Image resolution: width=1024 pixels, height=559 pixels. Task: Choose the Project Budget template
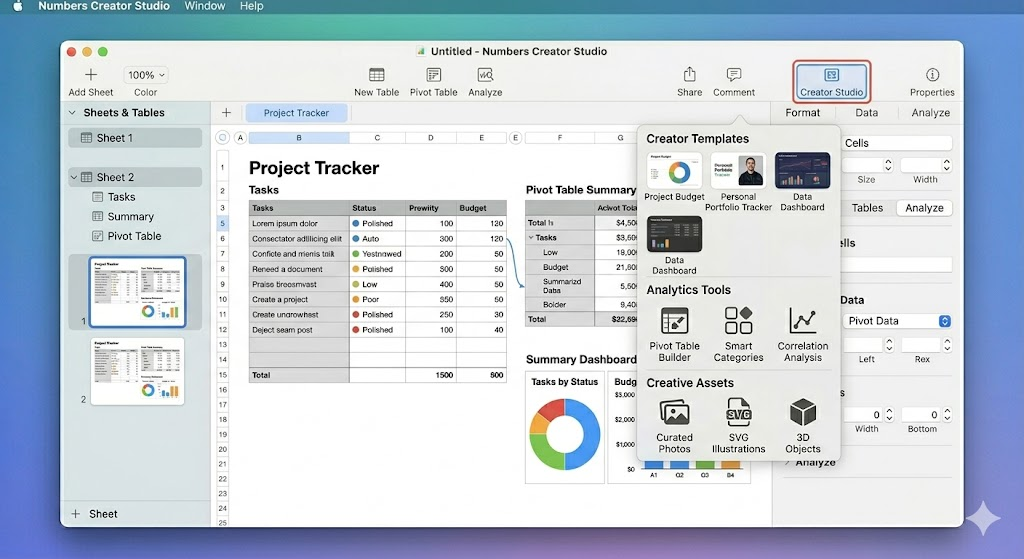tap(674, 177)
